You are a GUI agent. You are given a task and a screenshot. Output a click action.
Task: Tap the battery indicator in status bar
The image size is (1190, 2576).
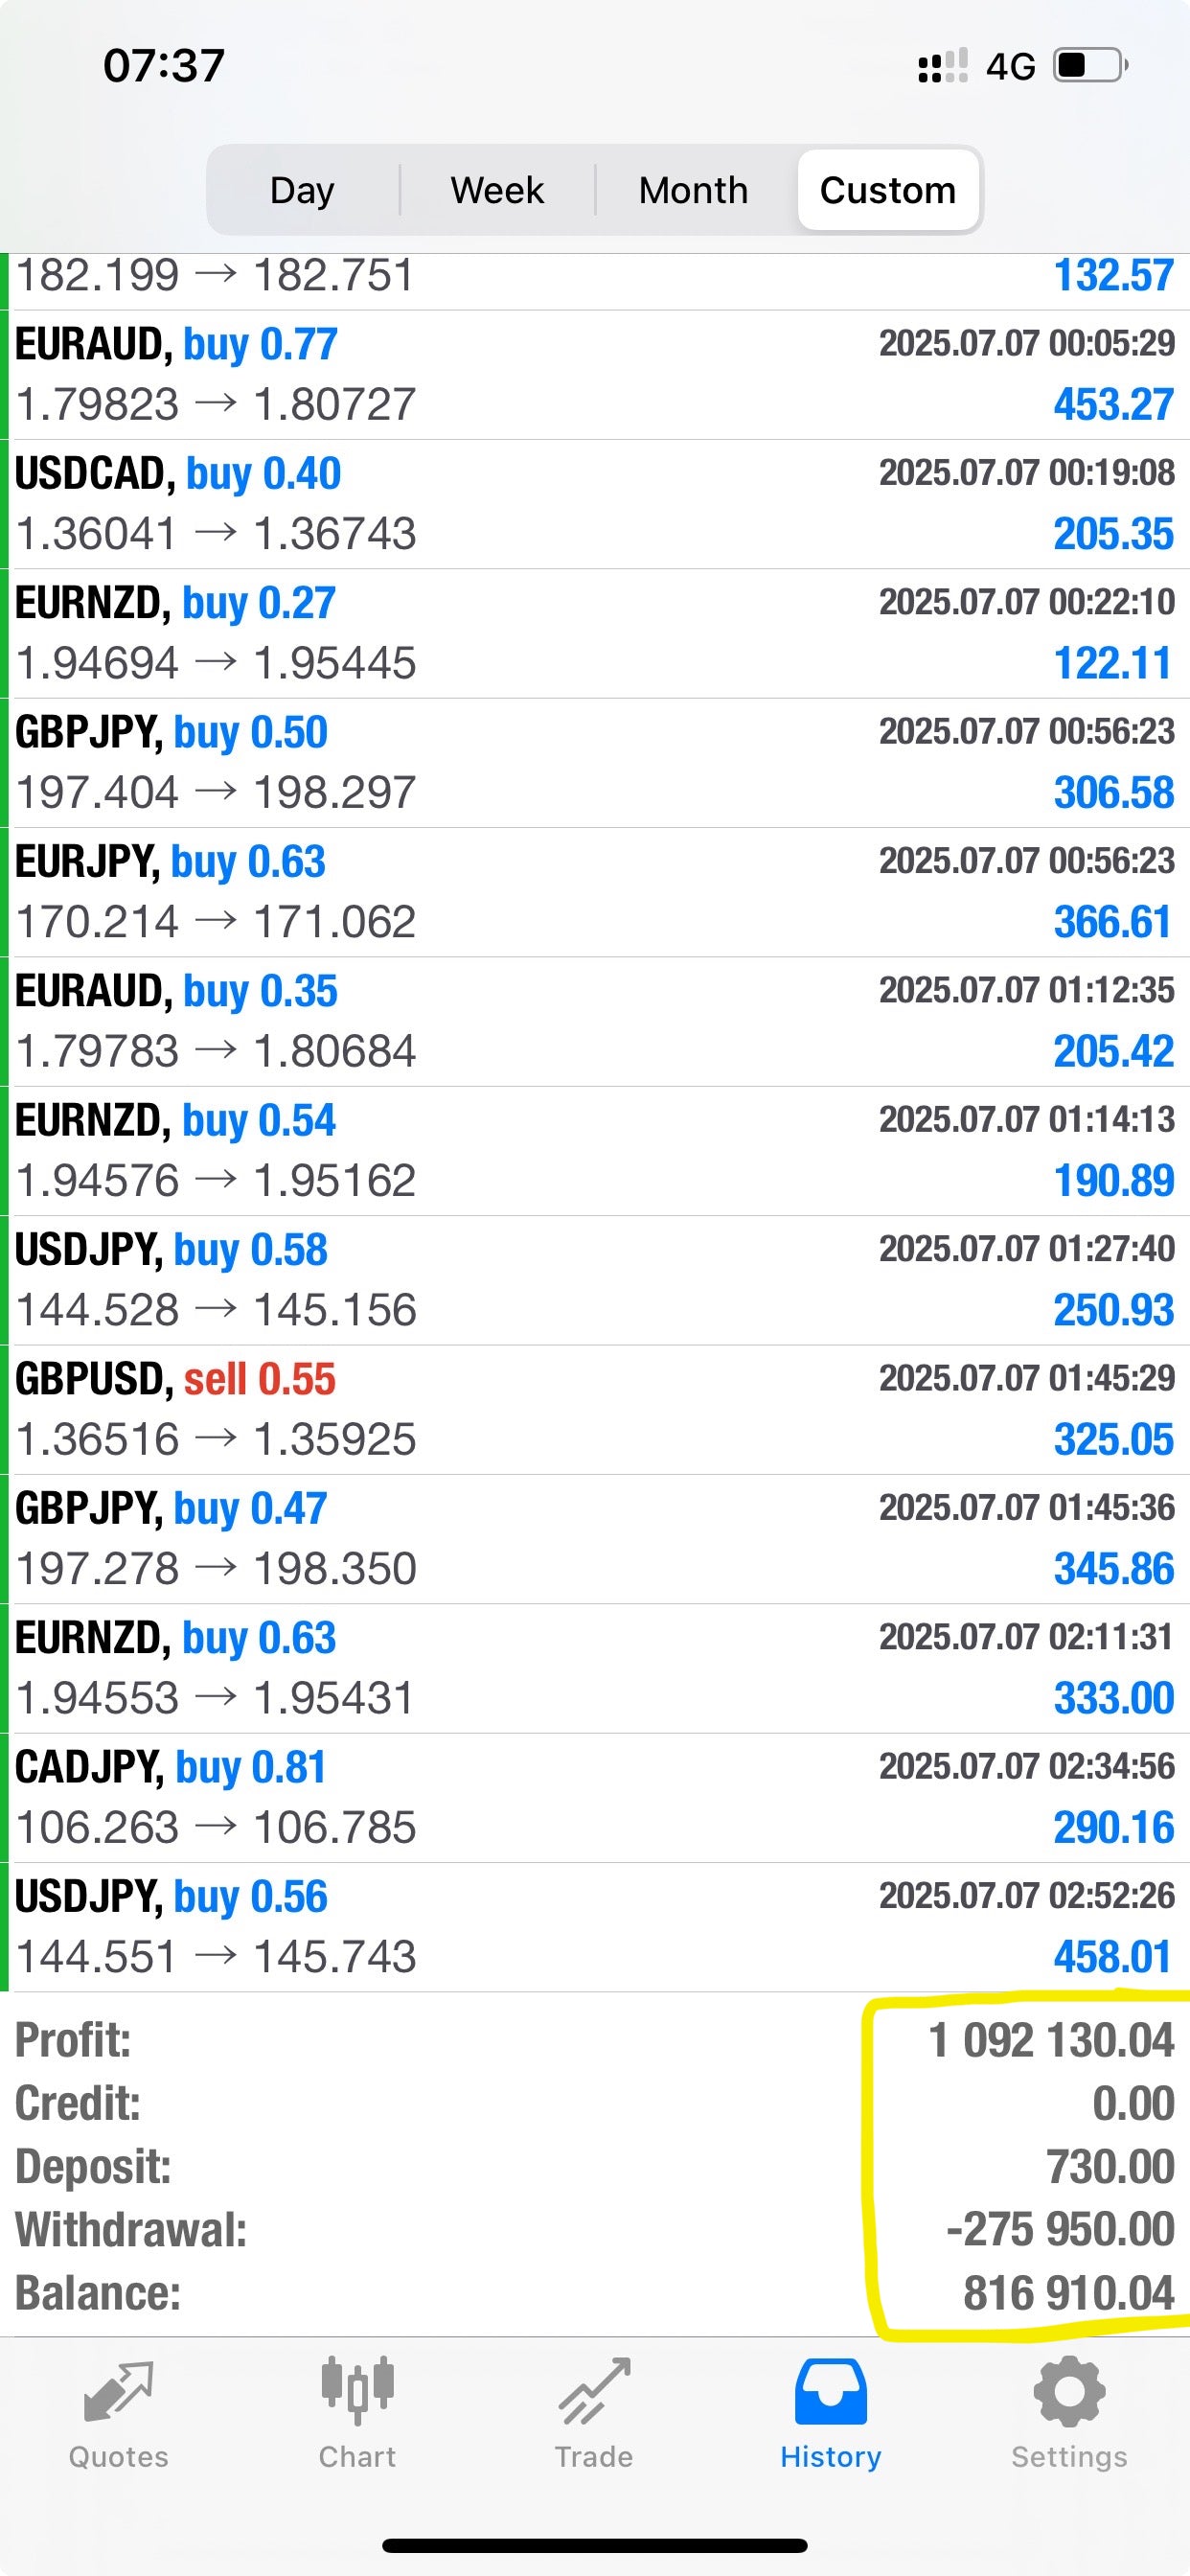coord(1090,66)
